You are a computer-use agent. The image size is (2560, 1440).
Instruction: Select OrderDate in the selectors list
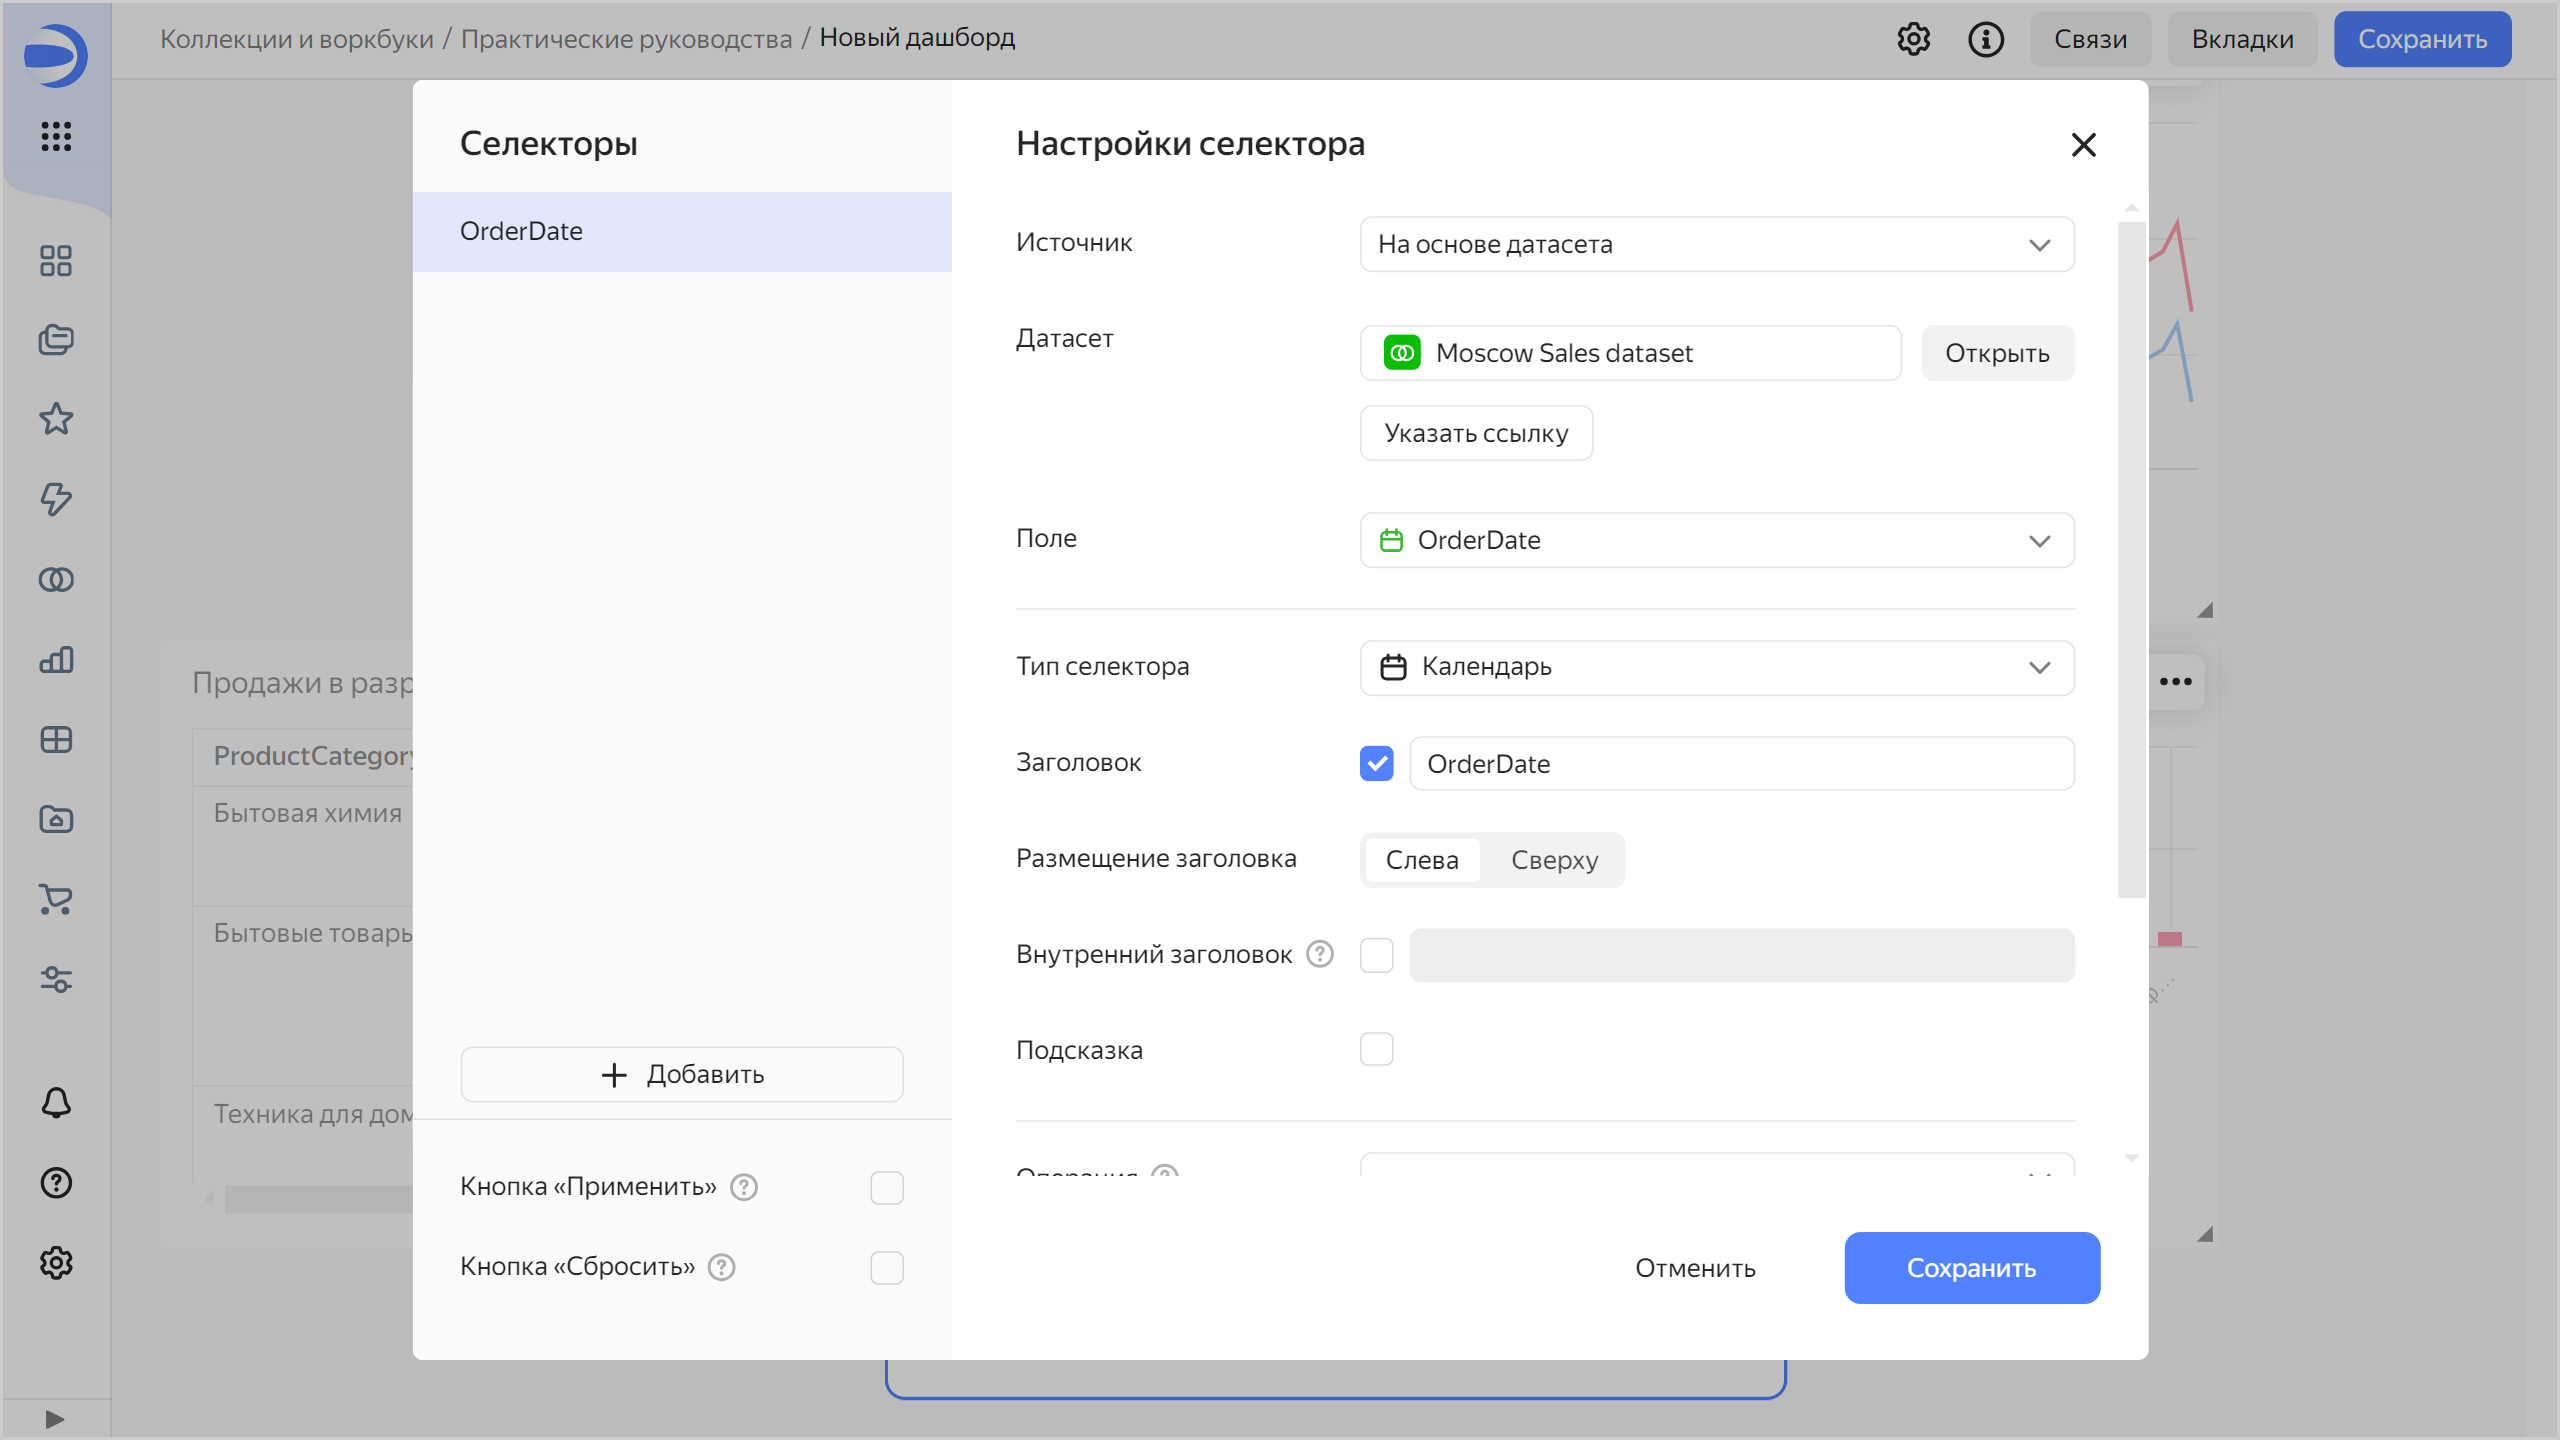682,231
